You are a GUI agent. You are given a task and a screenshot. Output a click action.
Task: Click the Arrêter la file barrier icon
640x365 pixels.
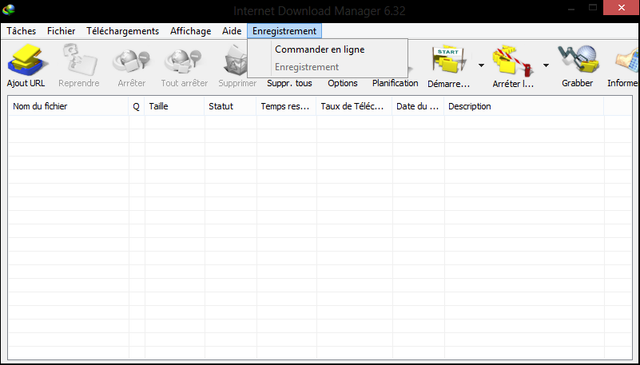click(x=513, y=60)
